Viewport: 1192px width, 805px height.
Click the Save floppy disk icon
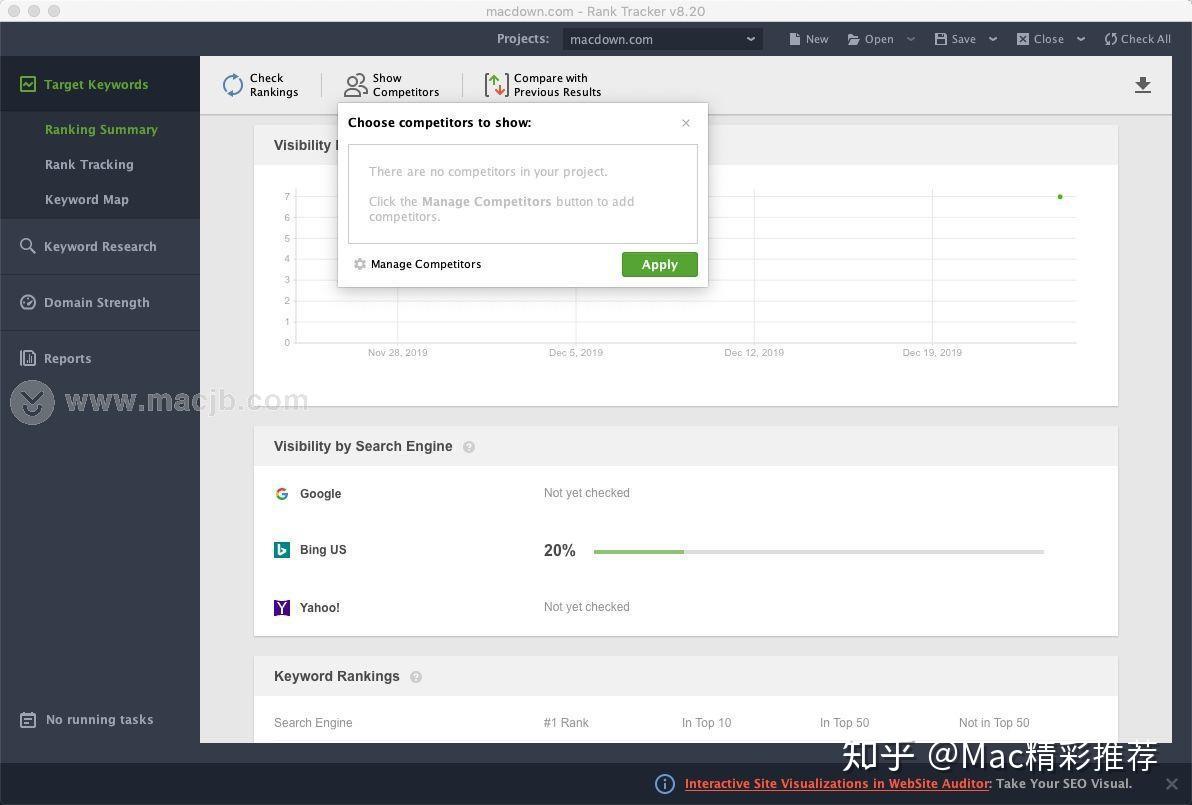tap(940, 39)
